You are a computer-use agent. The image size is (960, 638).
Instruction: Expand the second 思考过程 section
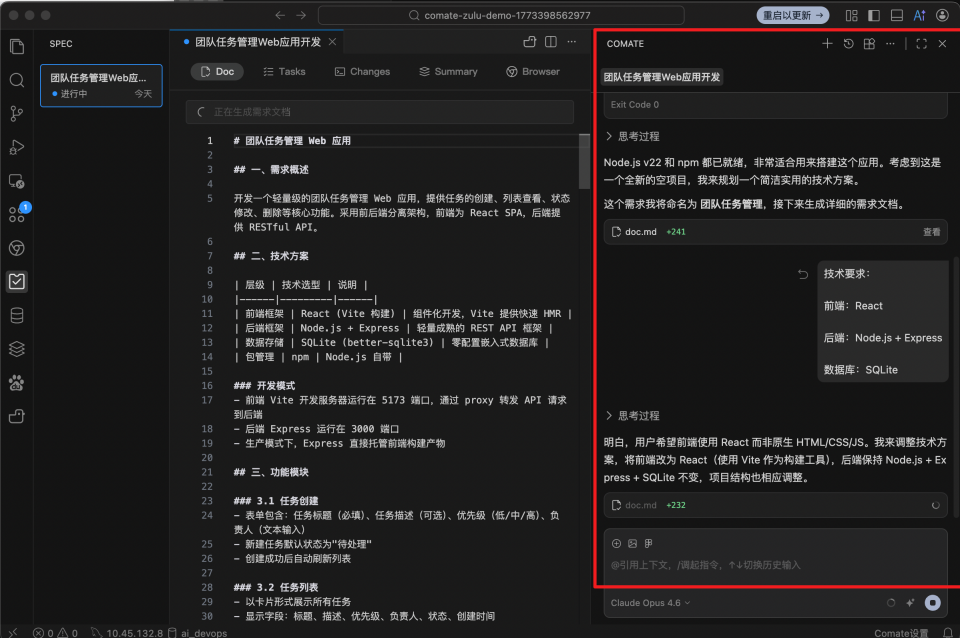click(632, 416)
